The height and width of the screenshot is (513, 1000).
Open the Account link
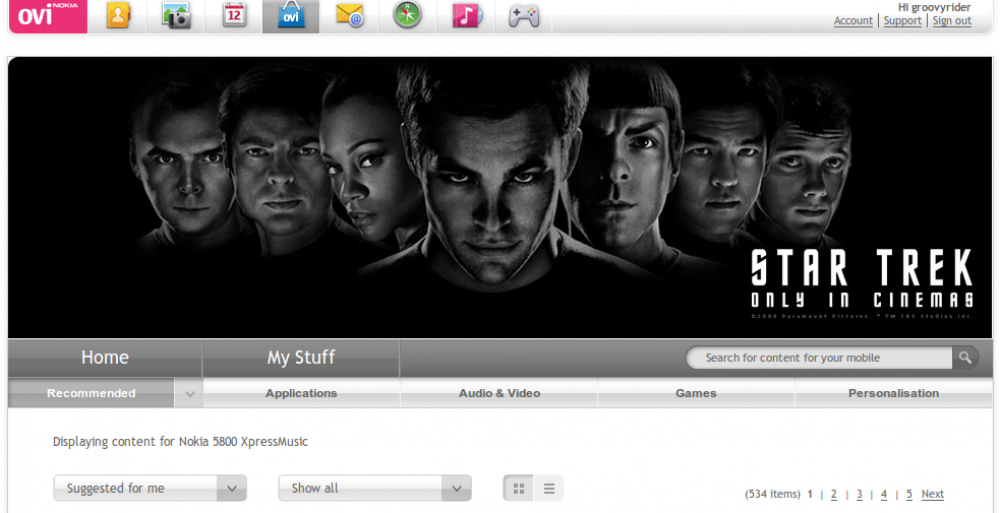tap(853, 21)
